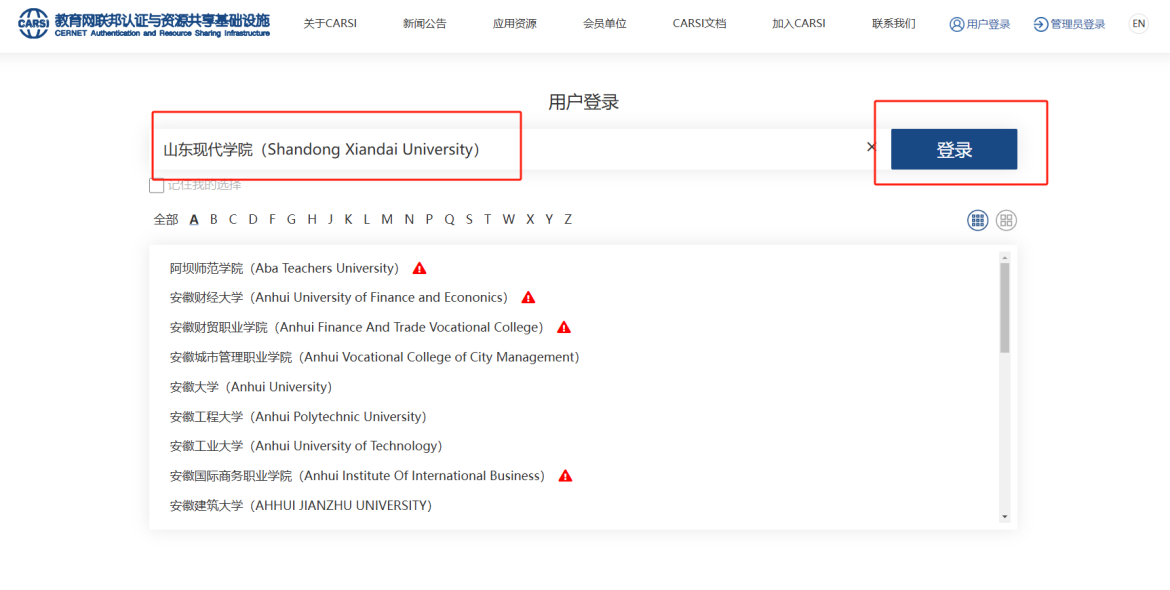The image size is (1170, 590).
Task: Open the 加入CARSI menu
Action: [798, 24]
